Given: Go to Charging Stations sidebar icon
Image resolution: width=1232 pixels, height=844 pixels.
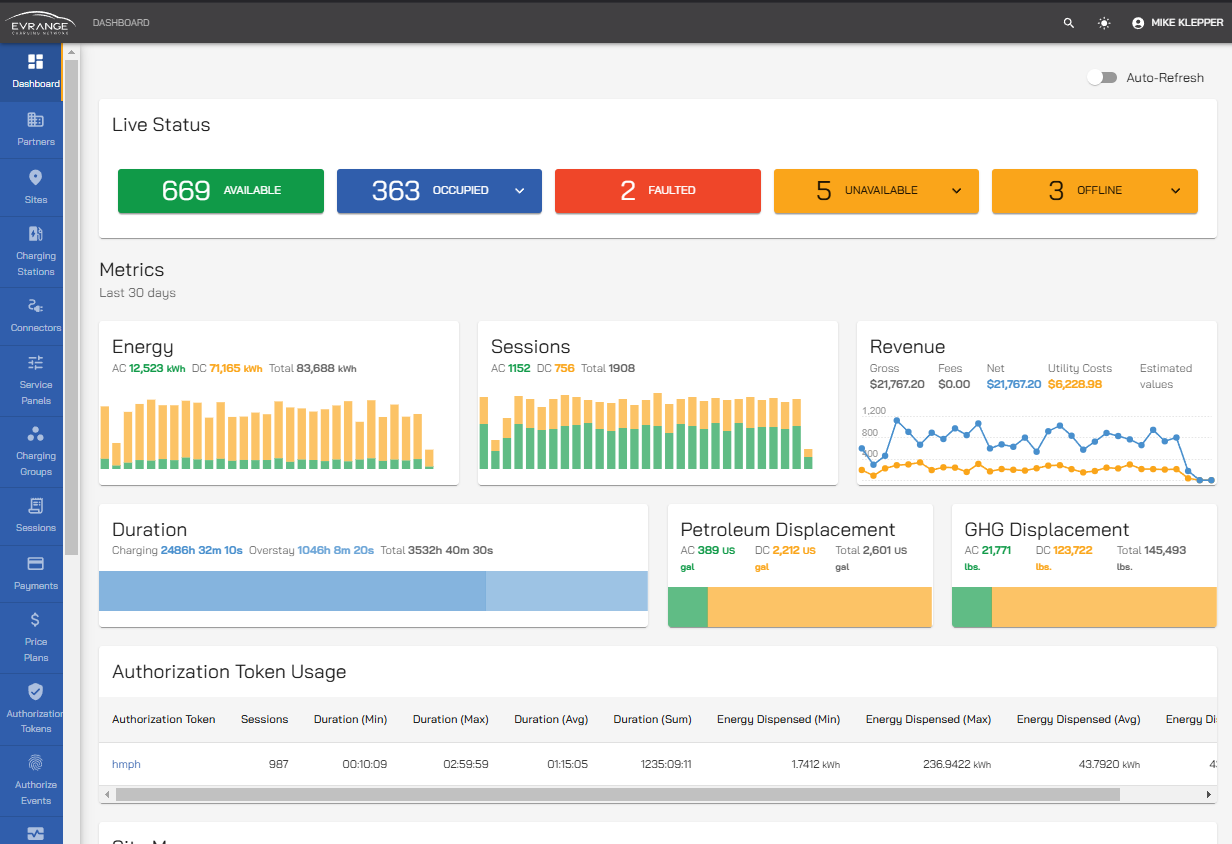Looking at the screenshot, I should tap(36, 234).
